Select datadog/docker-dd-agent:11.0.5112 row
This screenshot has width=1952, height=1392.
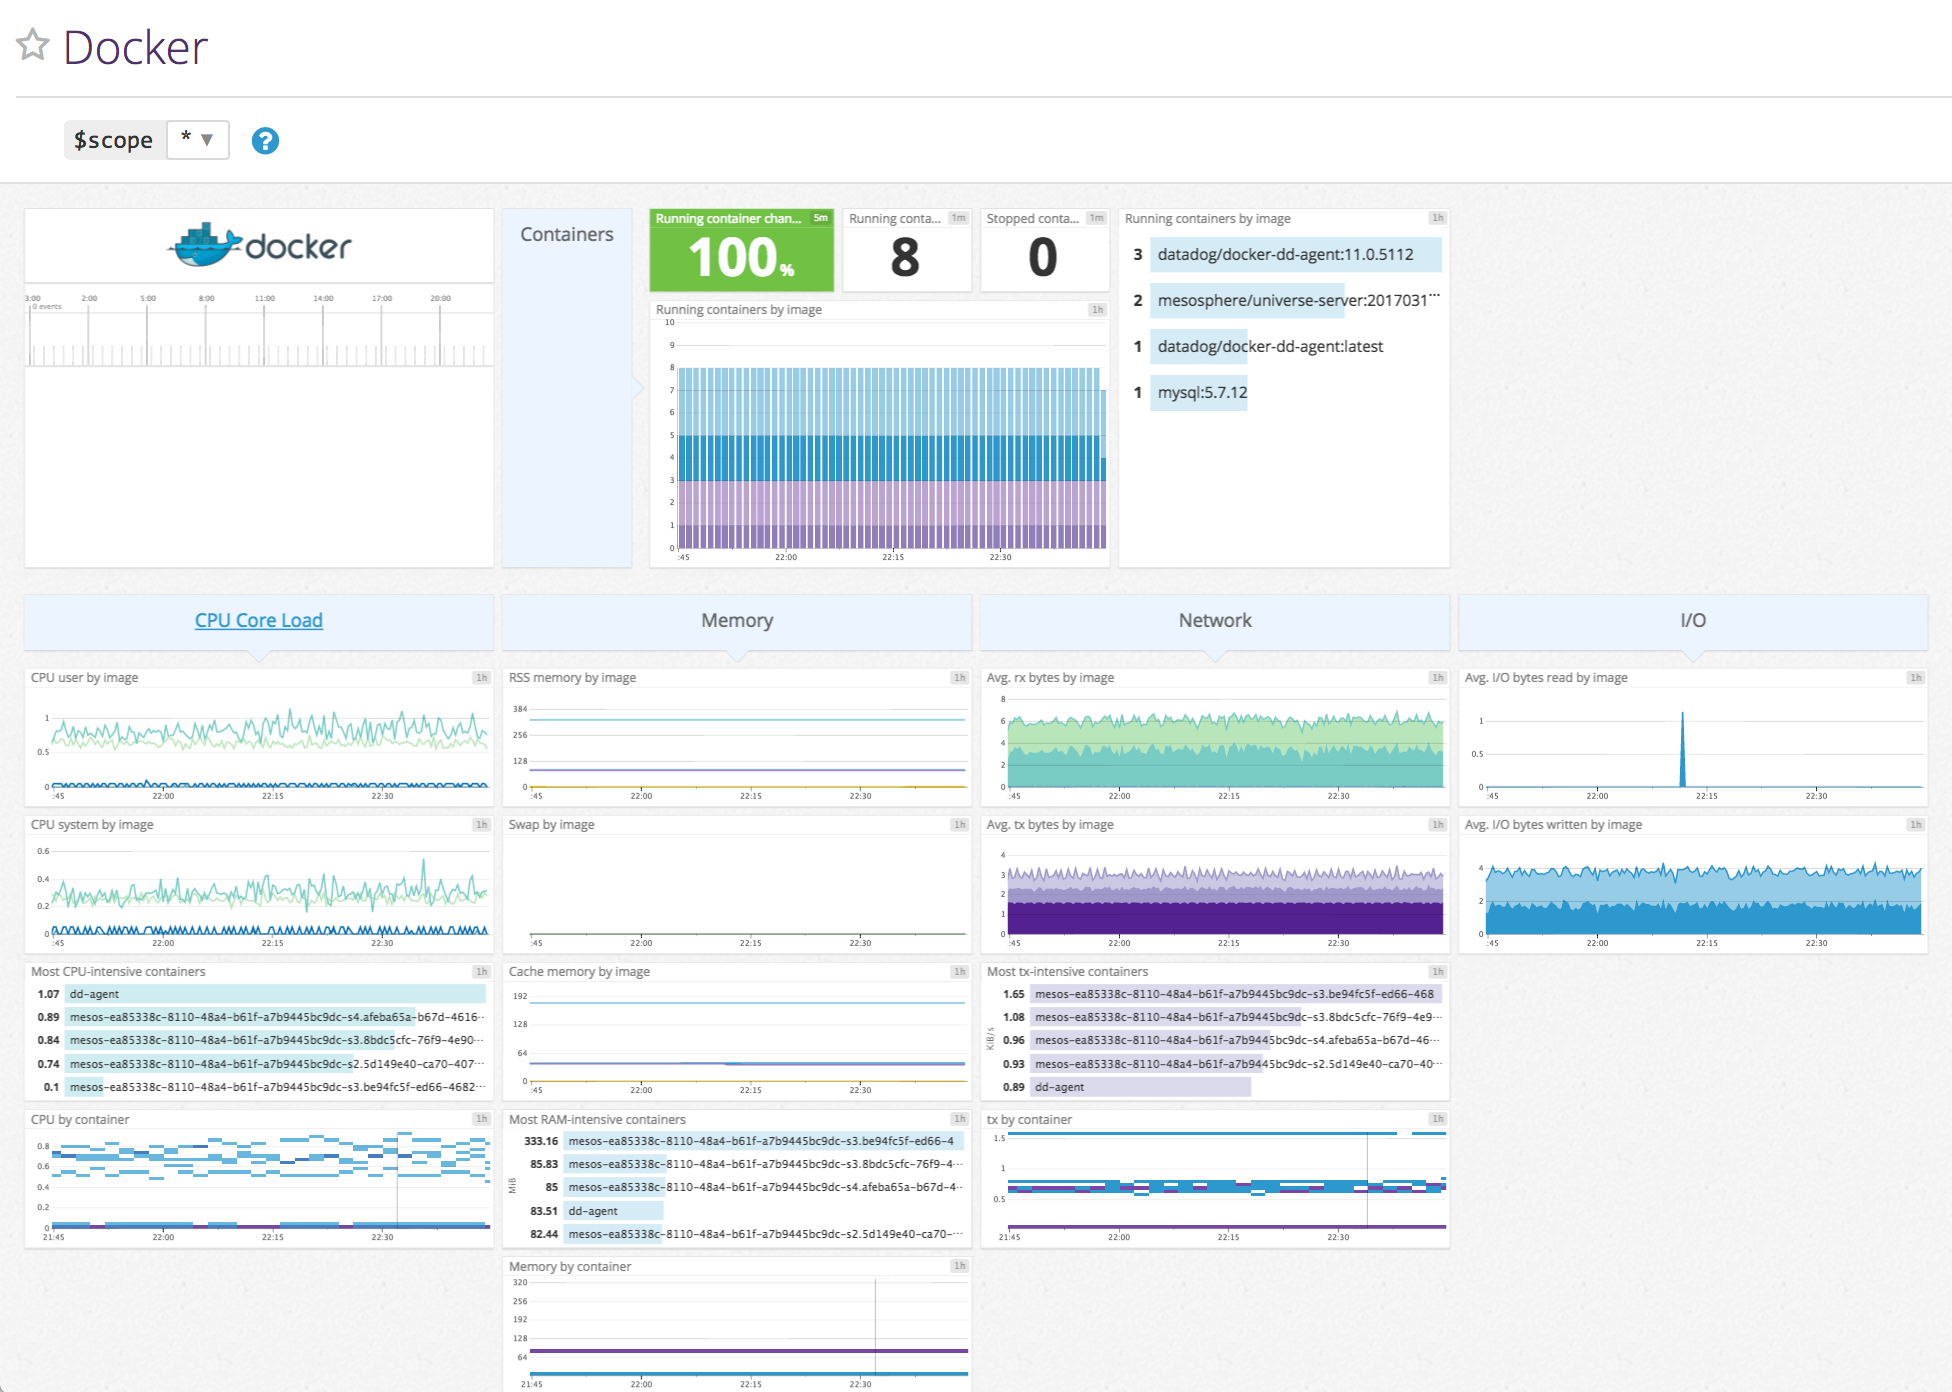coord(1286,254)
